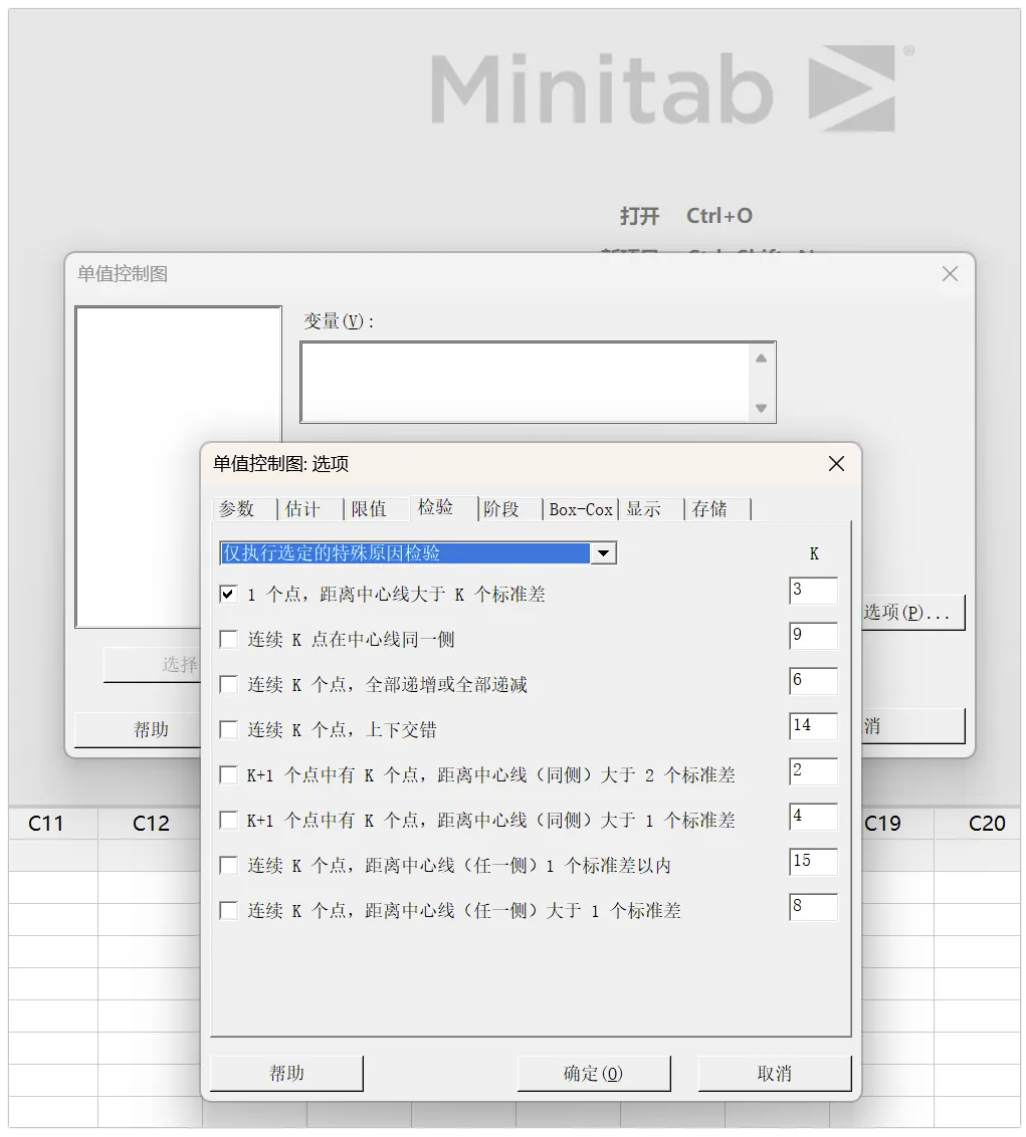Screen dimensions: 1026x1137
Task: Check 连续 K 个点，上下交错 option
Action: (x=229, y=730)
